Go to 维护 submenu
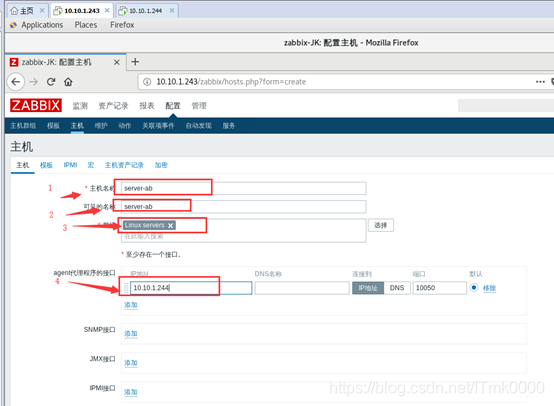The image size is (554, 406). [101, 126]
